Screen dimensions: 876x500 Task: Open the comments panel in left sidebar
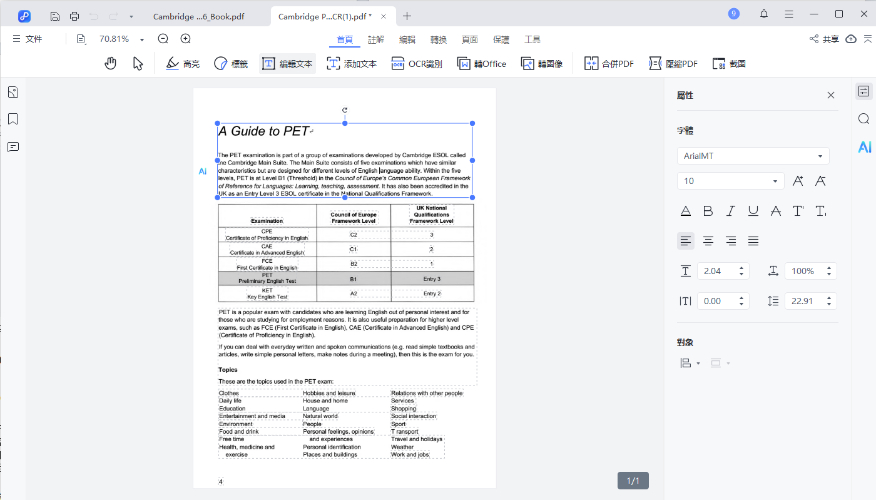click(13, 146)
